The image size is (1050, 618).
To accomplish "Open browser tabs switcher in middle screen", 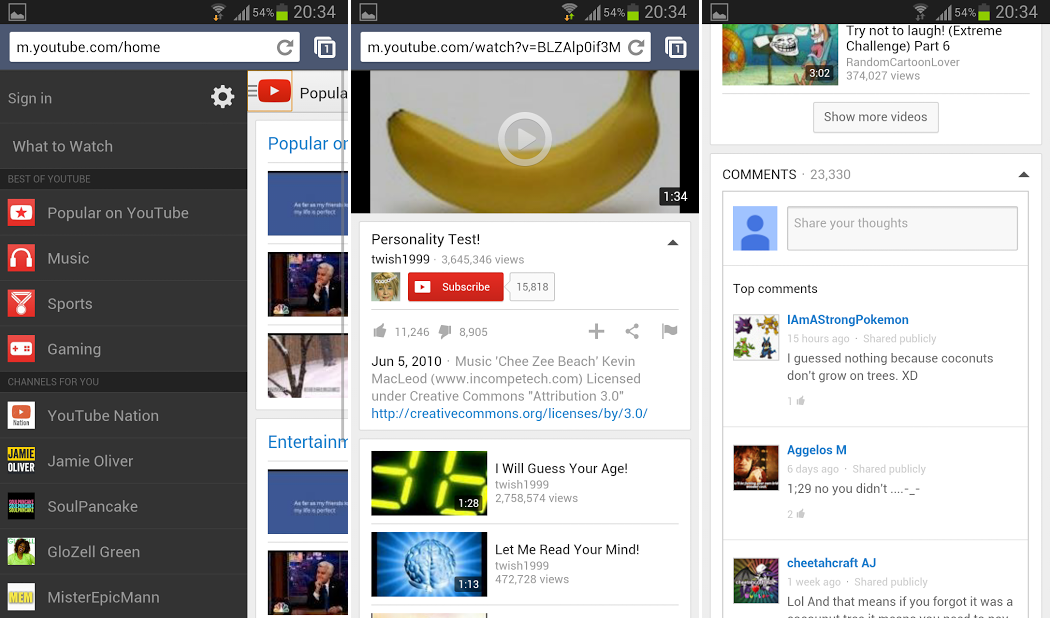I will click(x=676, y=48).
